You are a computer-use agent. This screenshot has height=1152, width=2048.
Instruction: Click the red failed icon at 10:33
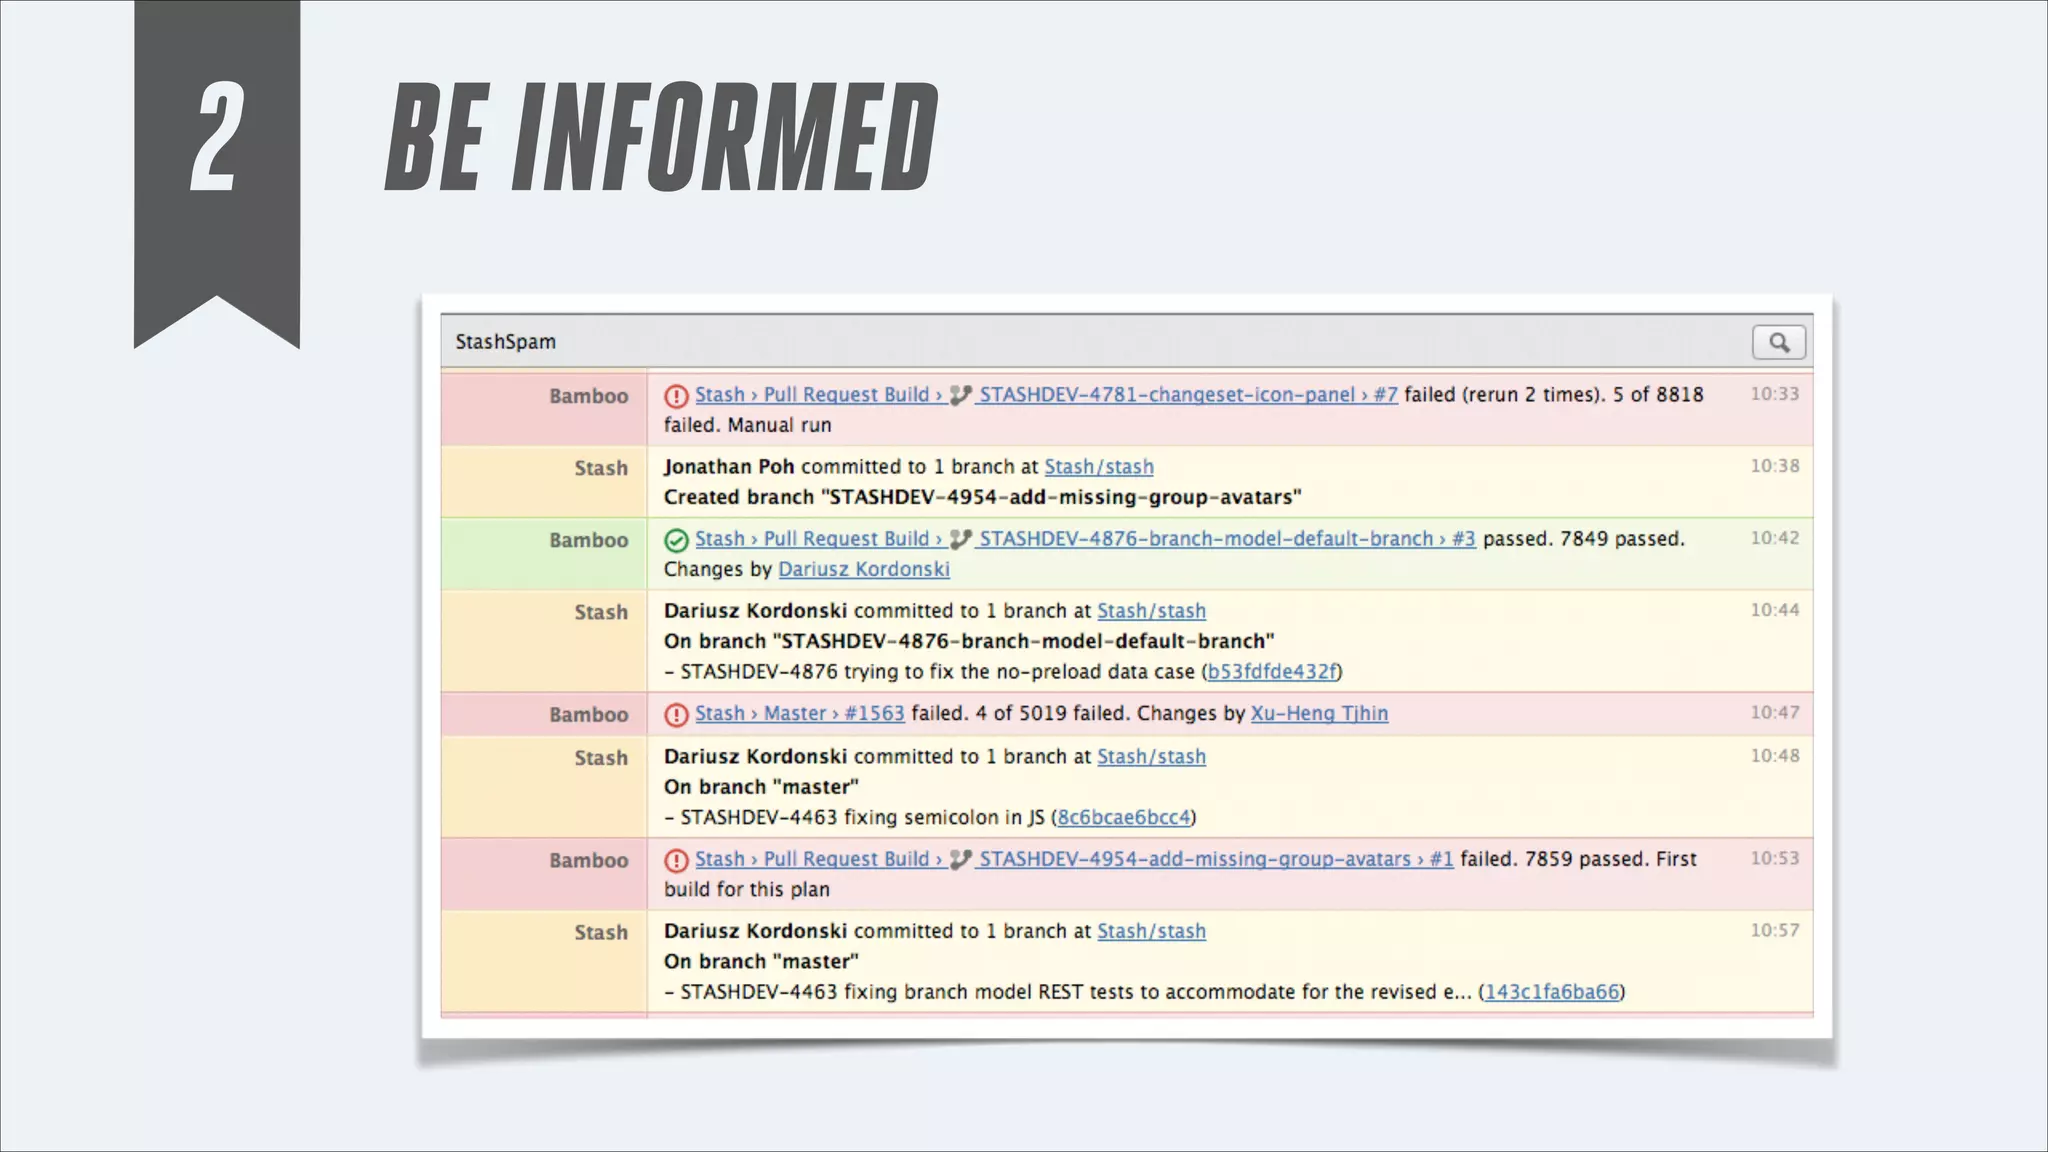pyautogui.click(x=676, y=396)
